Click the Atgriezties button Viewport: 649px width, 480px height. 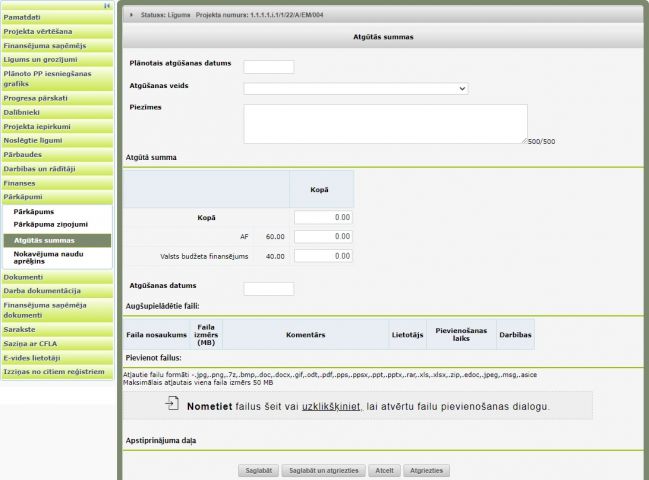point(427,470)
